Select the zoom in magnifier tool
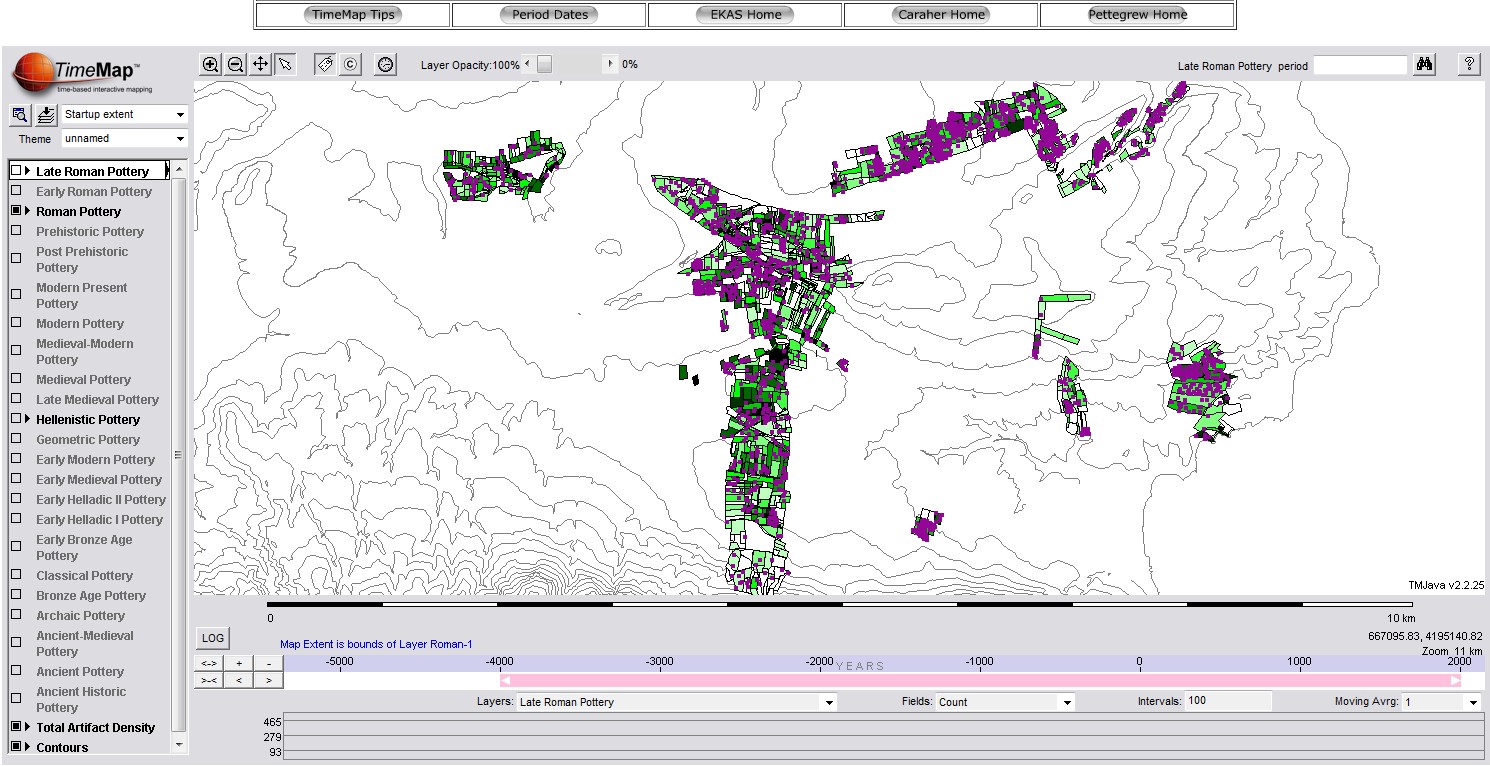This screenshot has height=766, width=1490. 211,64
